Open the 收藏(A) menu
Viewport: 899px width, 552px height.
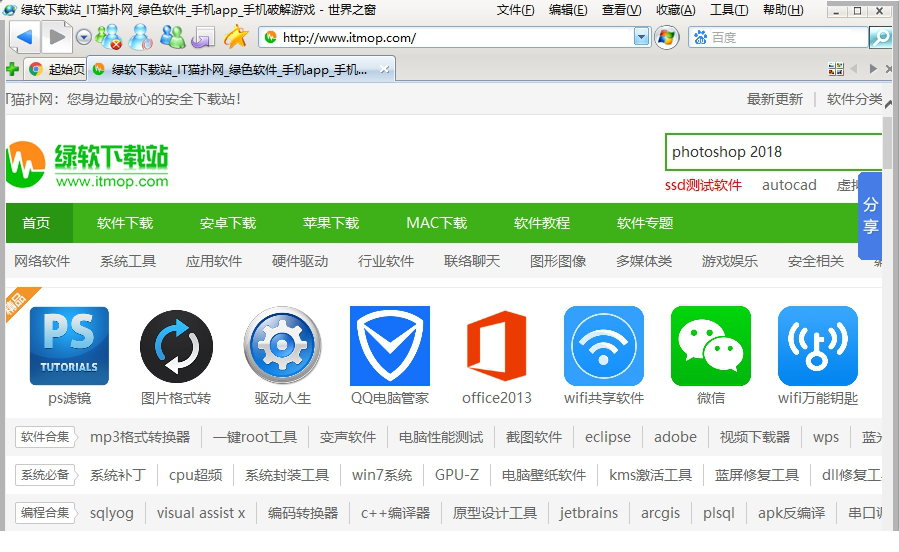point(675,10)
